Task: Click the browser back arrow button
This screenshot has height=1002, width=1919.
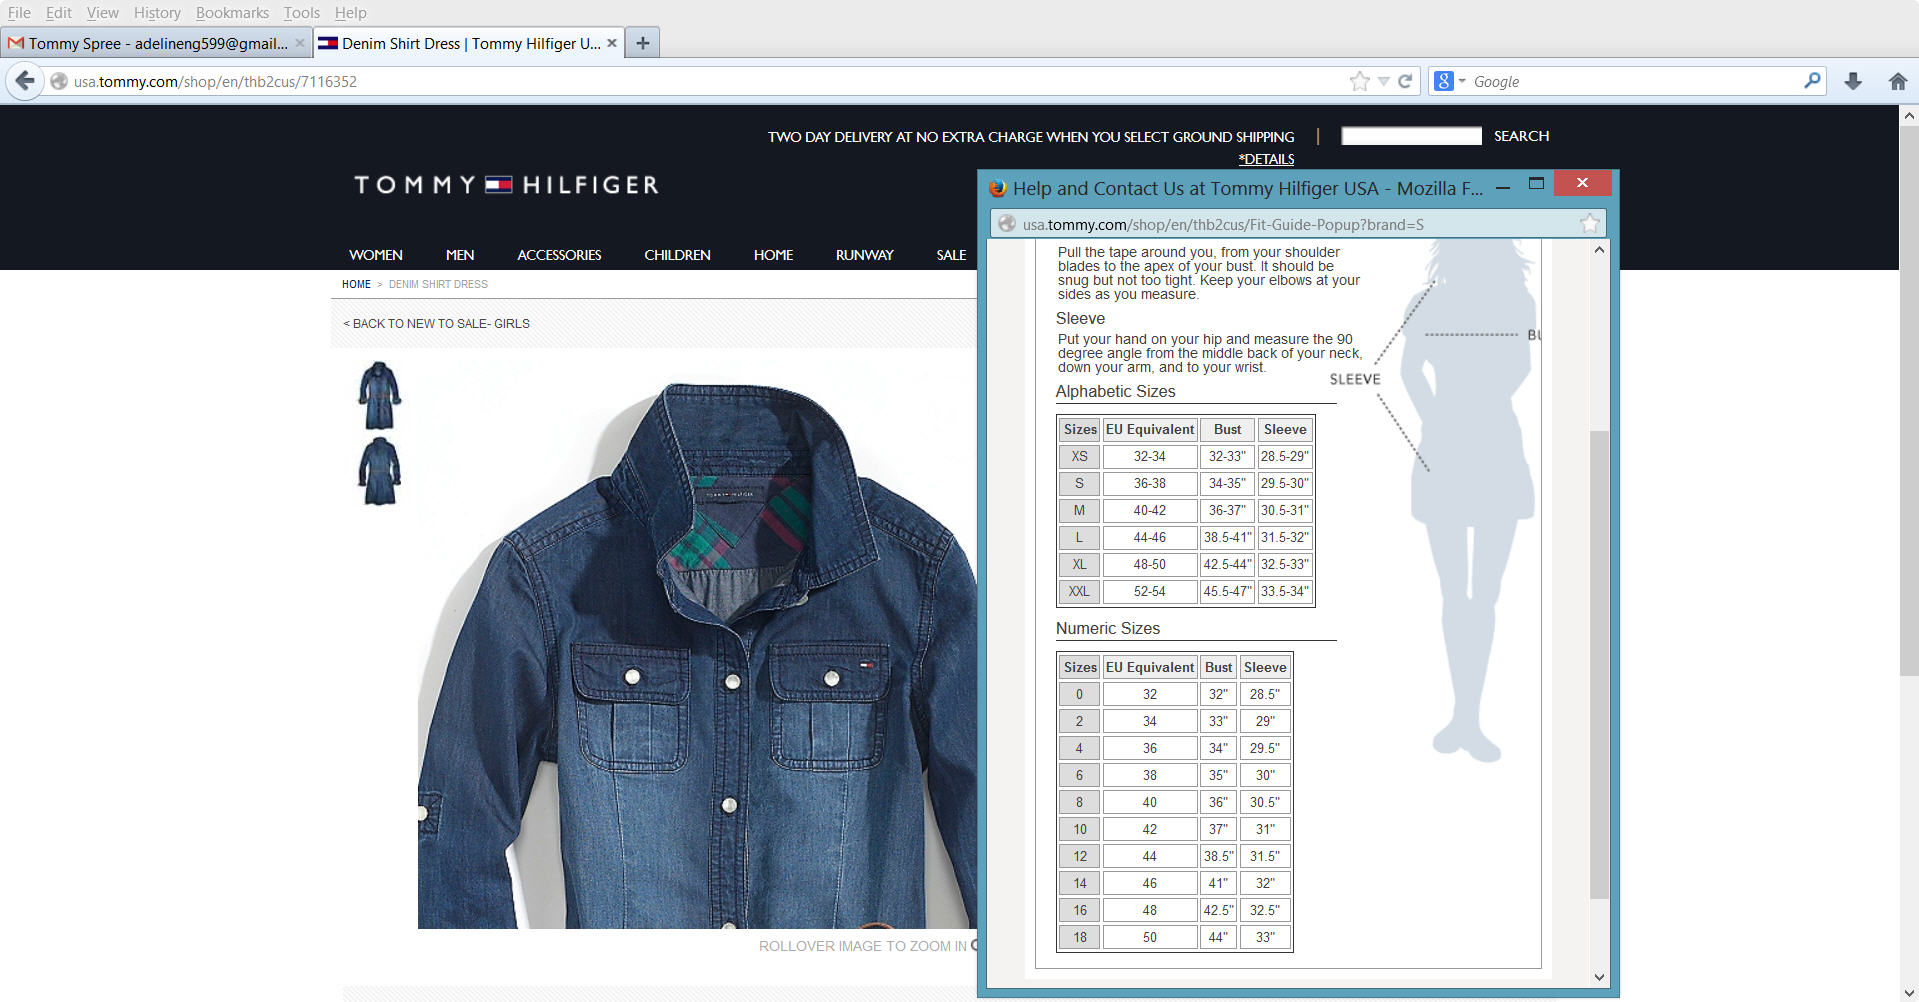Action: coord(25,81)
